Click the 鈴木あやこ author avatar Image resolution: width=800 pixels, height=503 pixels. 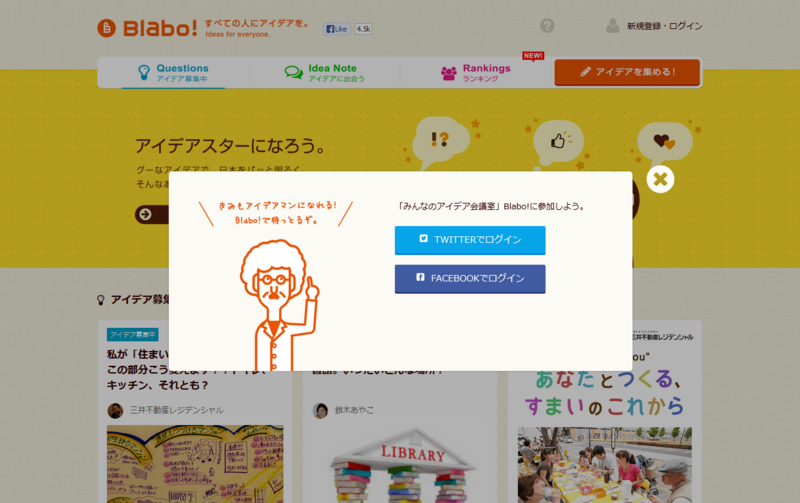coord(320,410)
